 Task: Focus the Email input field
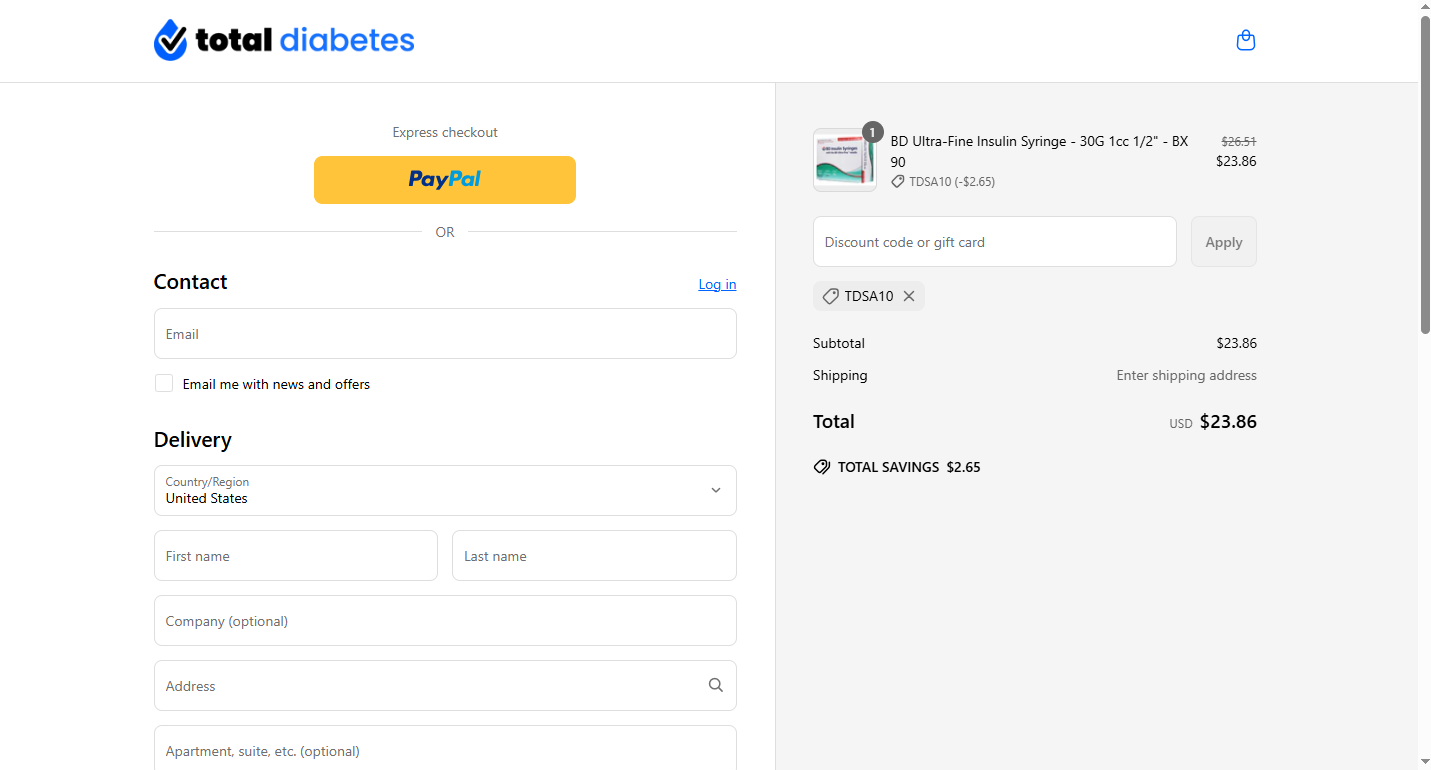point(445,334)
